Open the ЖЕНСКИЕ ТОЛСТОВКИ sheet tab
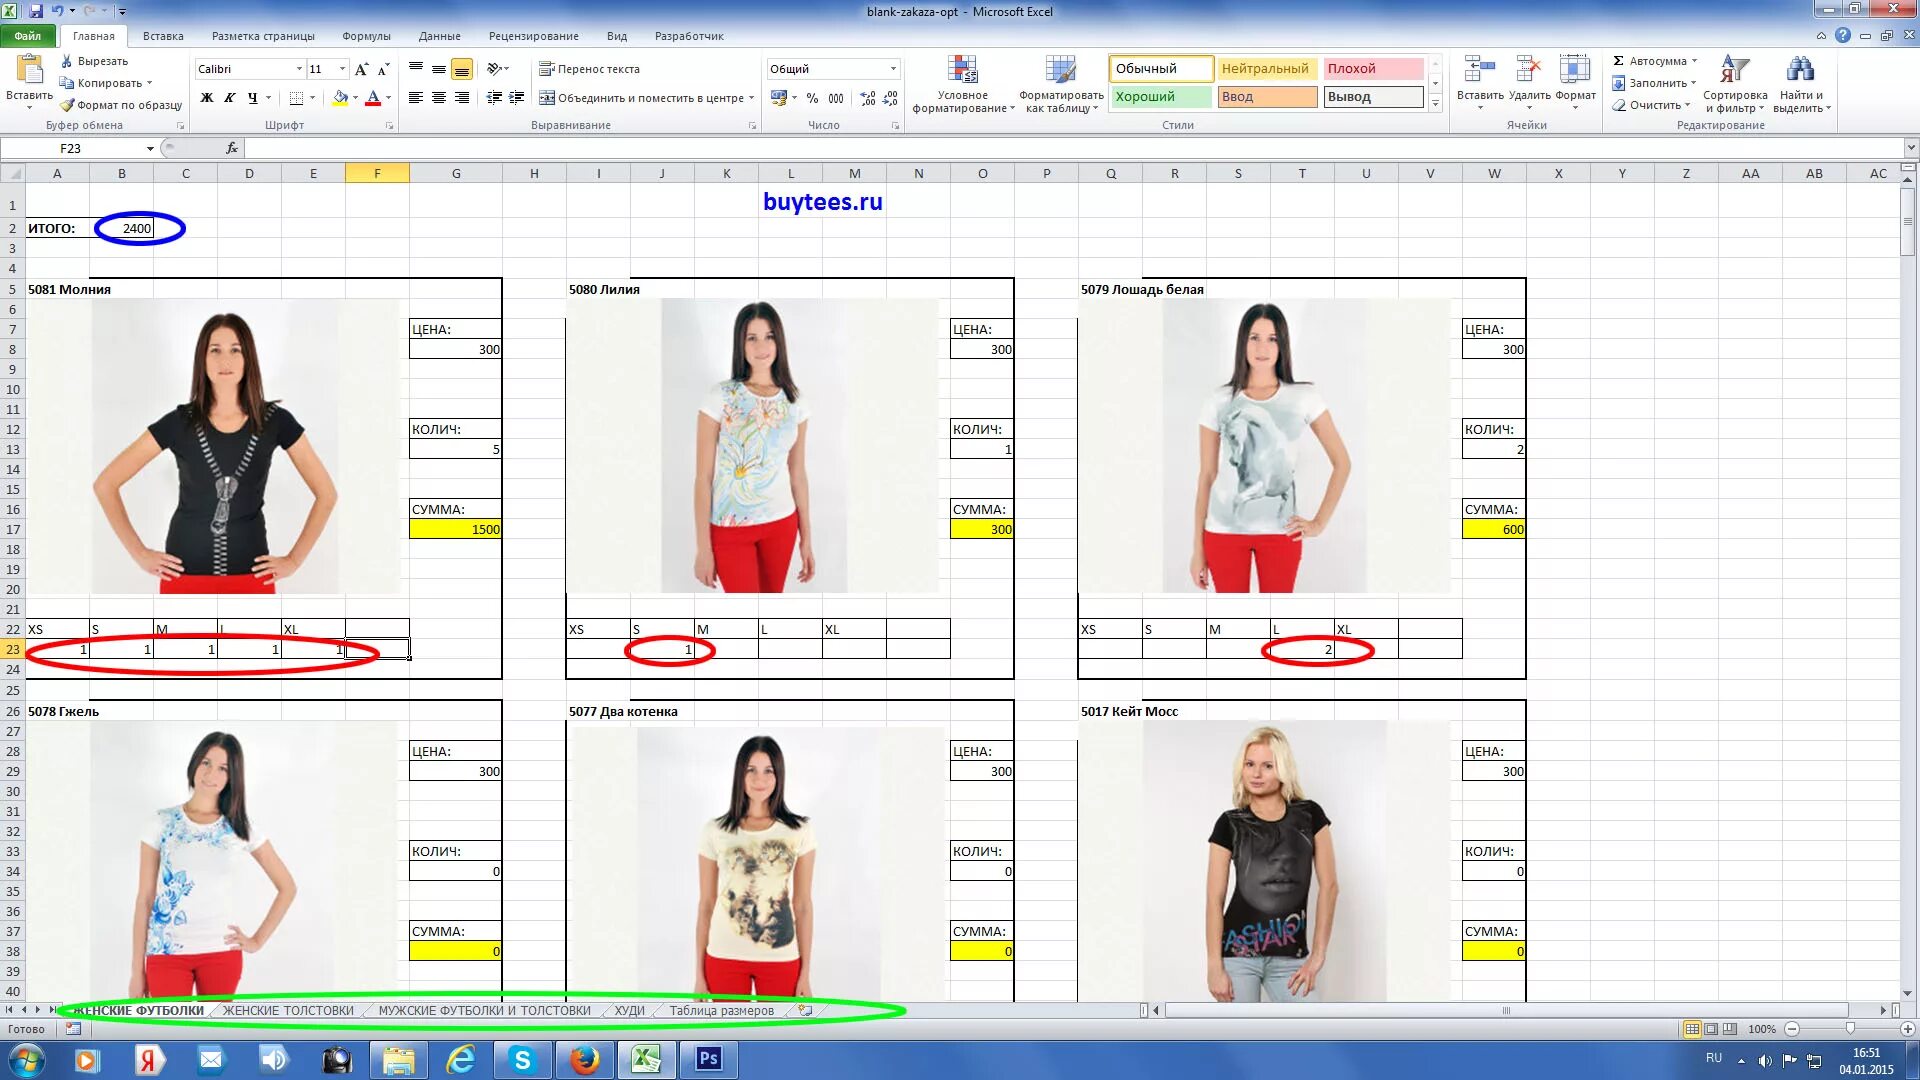The height and width of the screenshot is (1080, 1920). point(288,1011)
